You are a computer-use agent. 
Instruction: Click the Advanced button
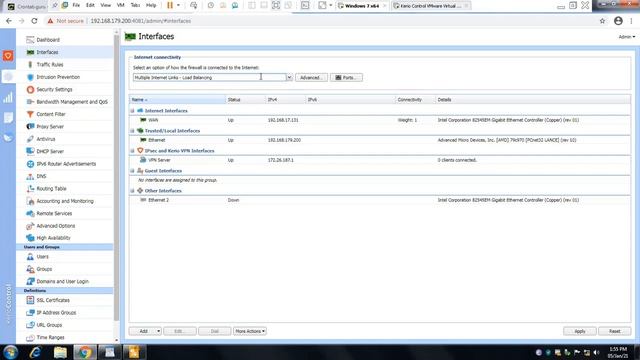click(x=311, y=78)
